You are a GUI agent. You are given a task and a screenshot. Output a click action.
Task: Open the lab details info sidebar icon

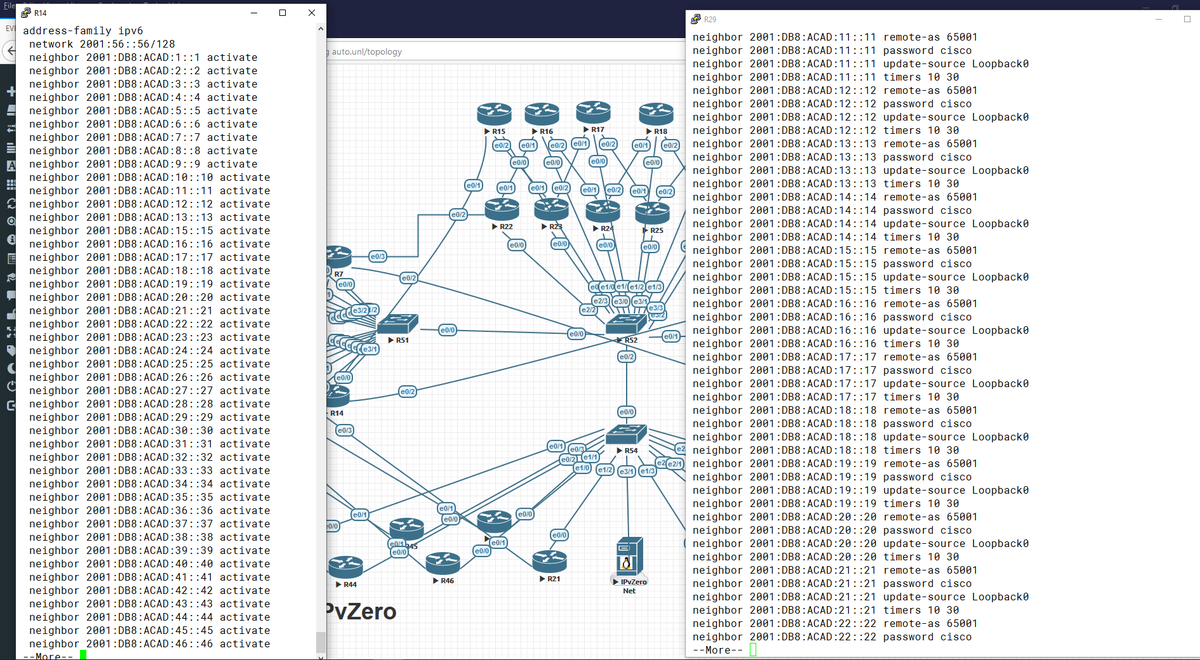pyautogui.click(x=9, y=240)
